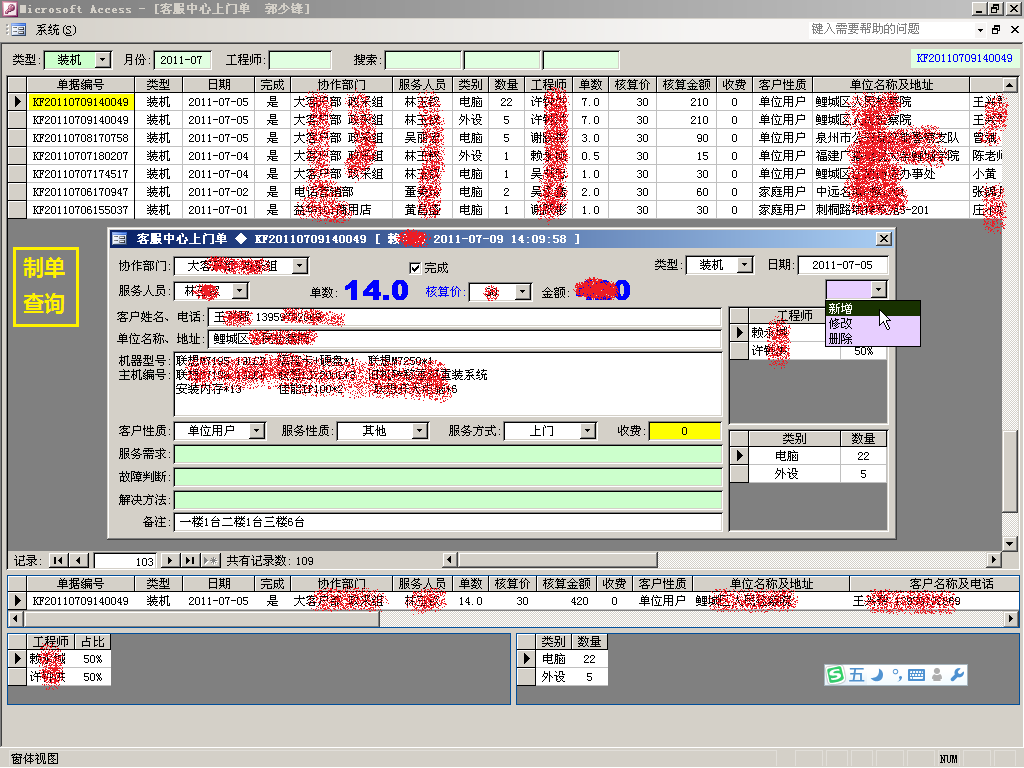Click the yellow 制单查询 button
The image size is (1024, 768).
coord(44,285)
